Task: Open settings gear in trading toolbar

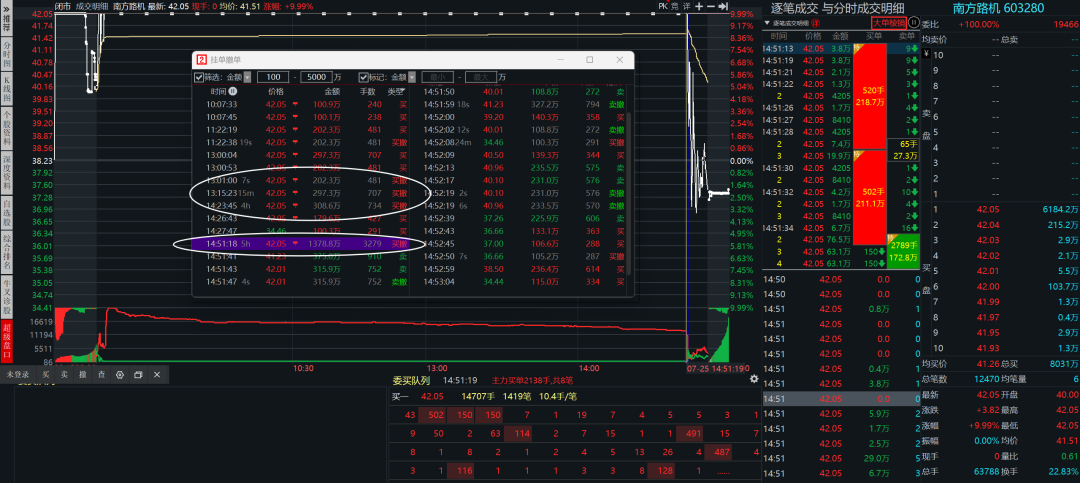Action: (x=119, y=375)
